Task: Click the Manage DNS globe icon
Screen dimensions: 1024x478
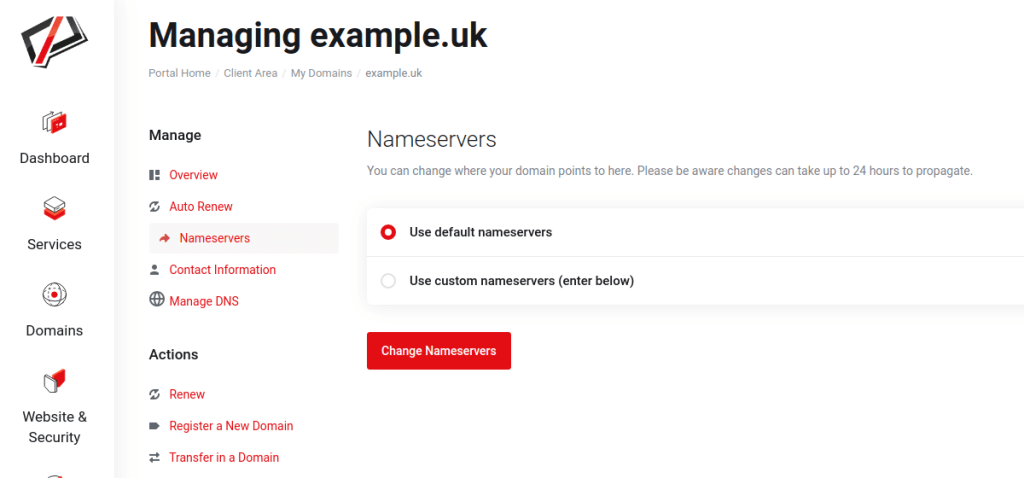Action: click(x=156, y=300)
